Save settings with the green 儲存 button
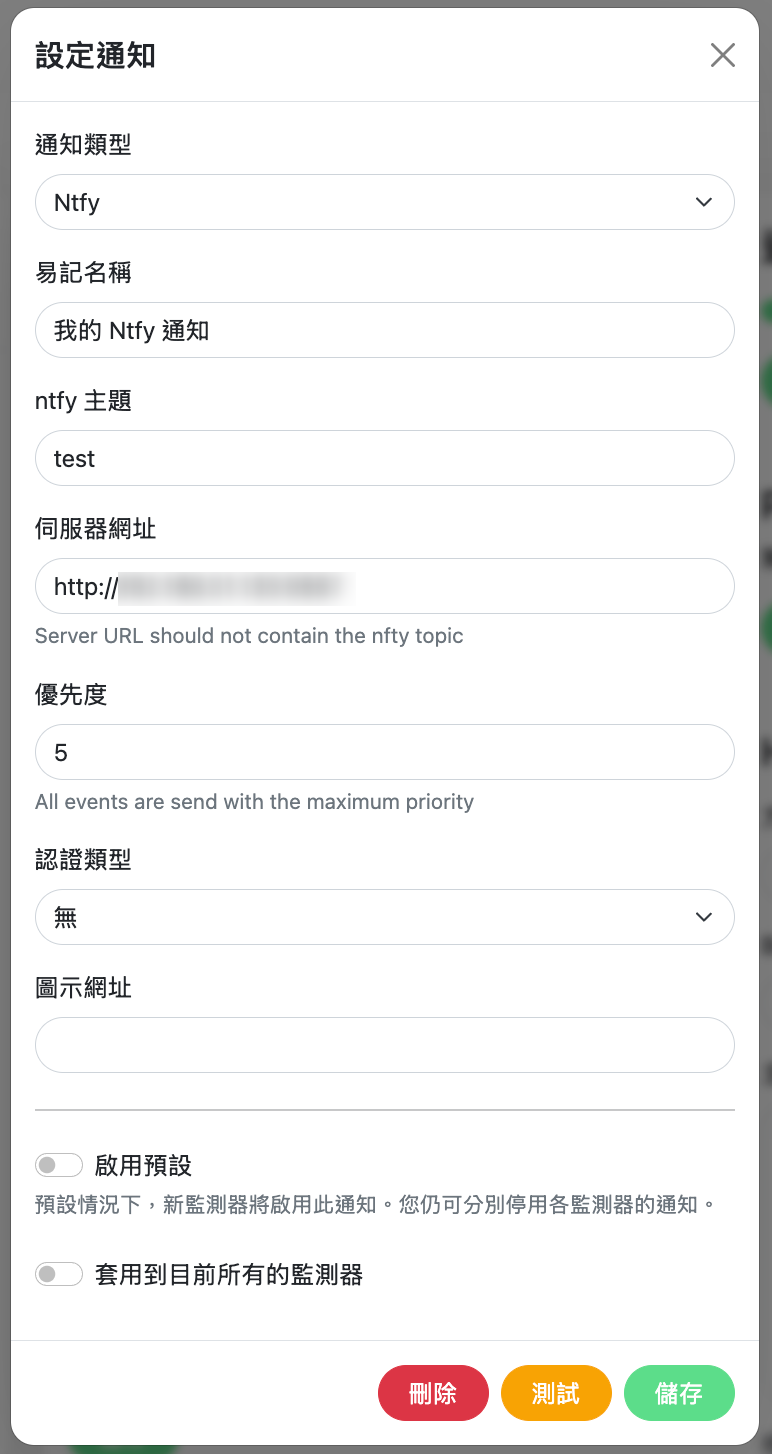This screenshot has height=1454, width=772. 679,1393
